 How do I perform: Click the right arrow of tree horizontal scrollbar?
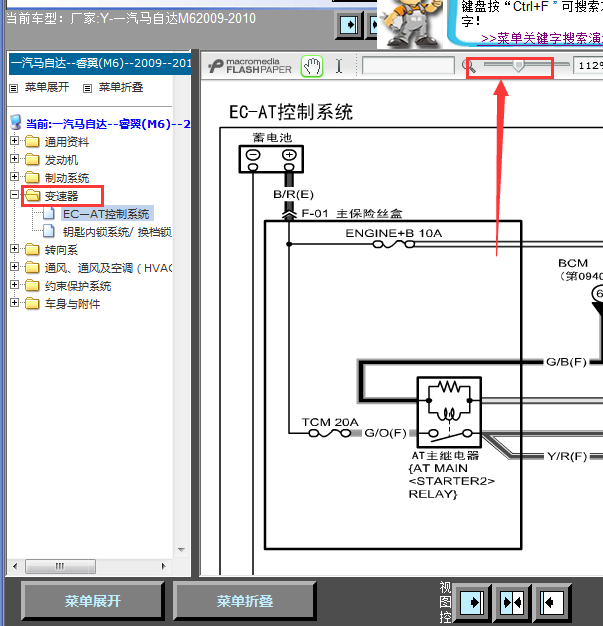click(x=163, y=566)
